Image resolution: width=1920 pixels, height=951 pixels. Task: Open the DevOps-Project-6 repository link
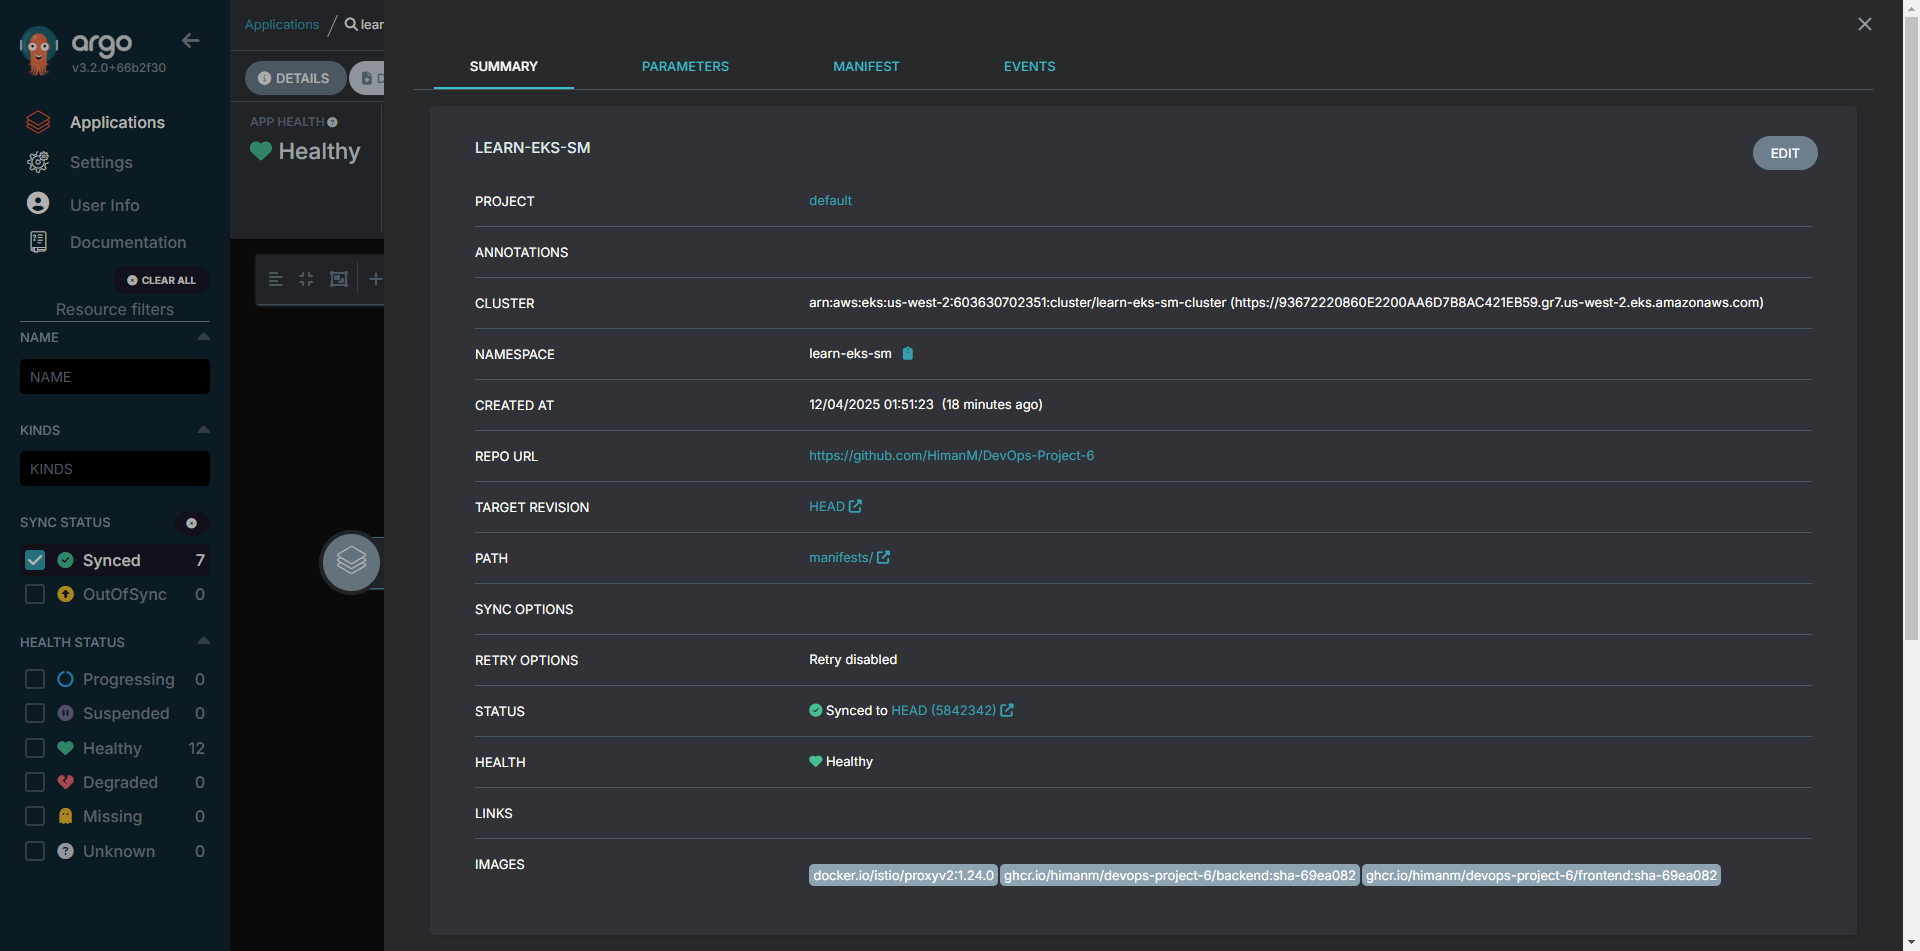click(x=951, y=455)
